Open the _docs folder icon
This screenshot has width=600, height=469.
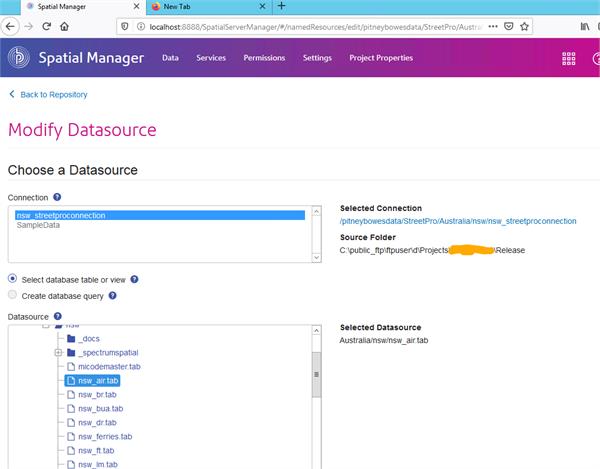tap(71, 339)
